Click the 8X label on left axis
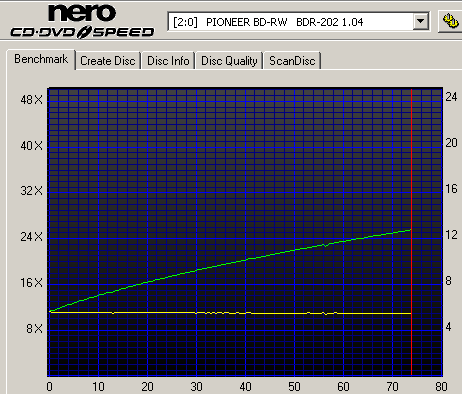 pos(35,329)
